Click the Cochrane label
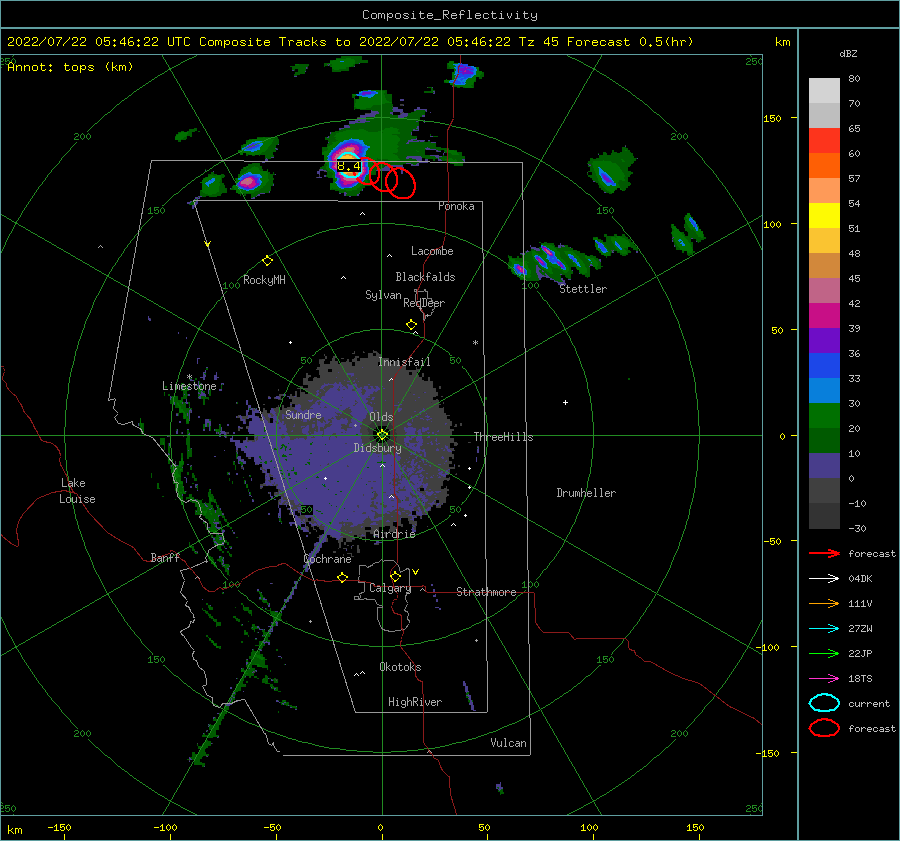This screenshot has height=841, width=900. click(327, 559)
